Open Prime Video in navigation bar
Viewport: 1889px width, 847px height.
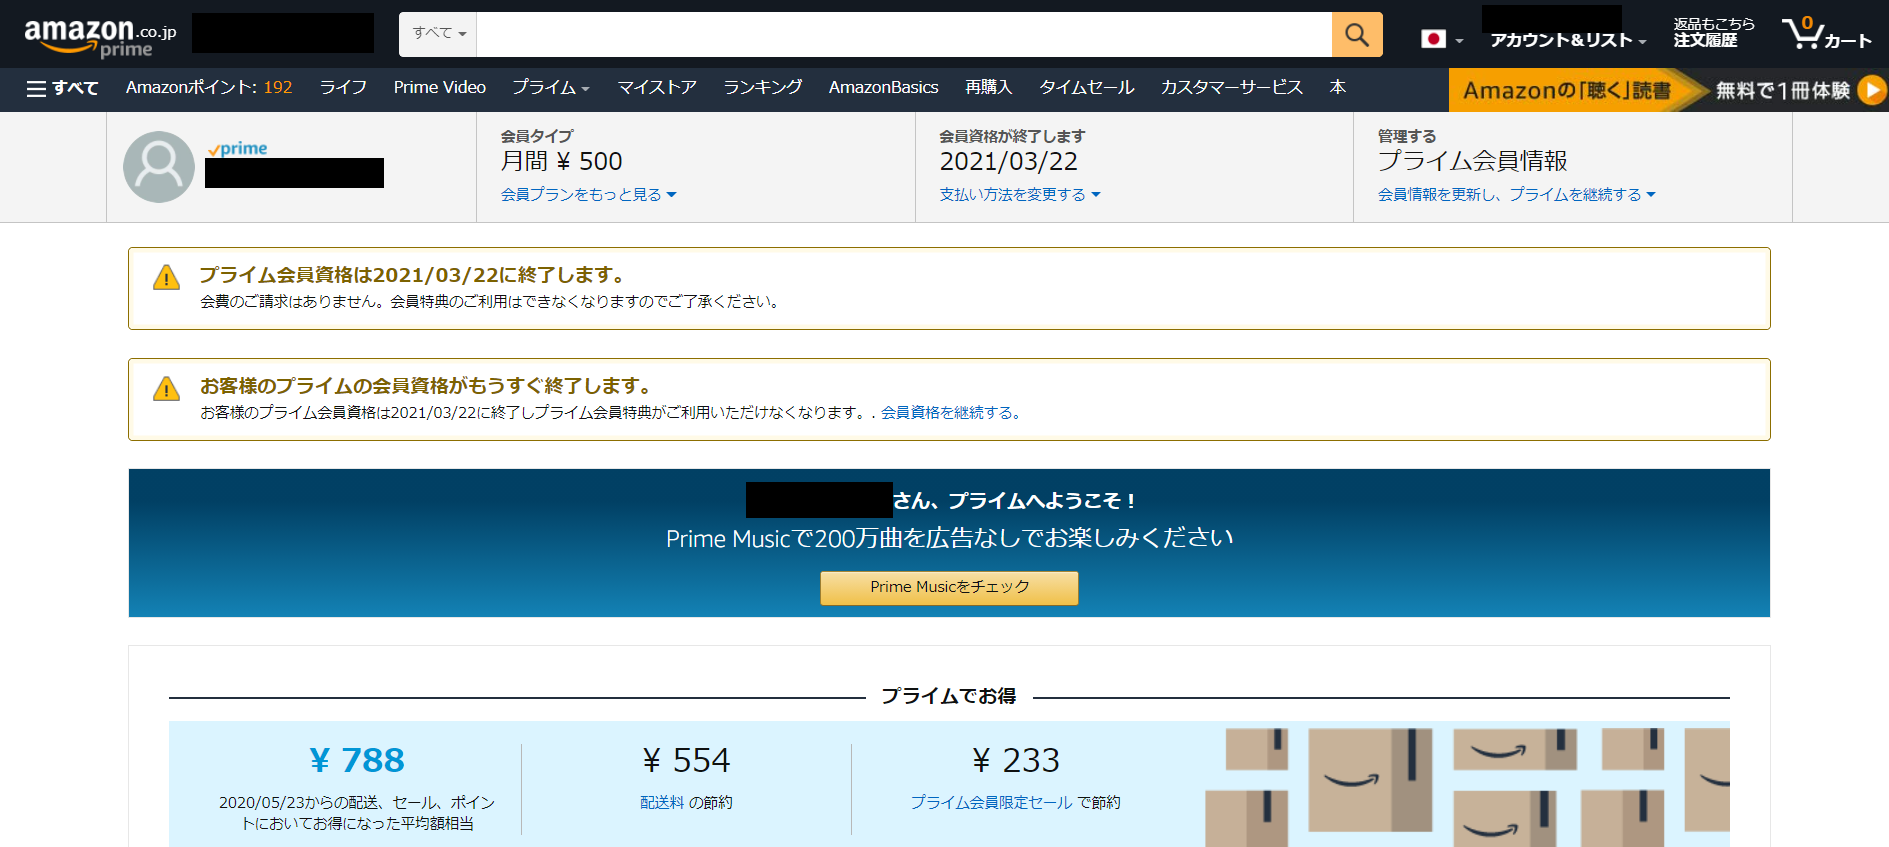[440, 88]
